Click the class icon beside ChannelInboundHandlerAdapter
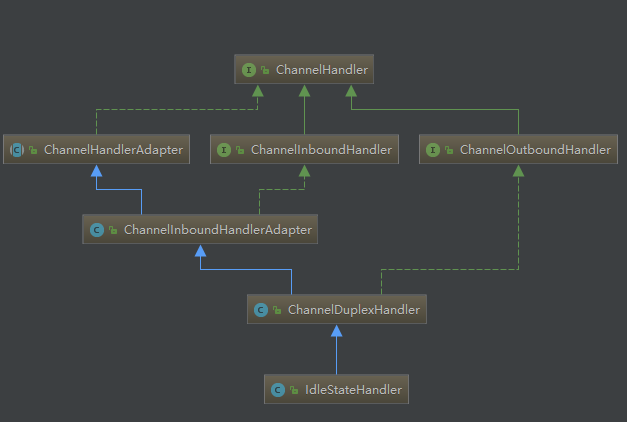The width and height of the screenshot is (627, 422). click(x=96, y=230)
